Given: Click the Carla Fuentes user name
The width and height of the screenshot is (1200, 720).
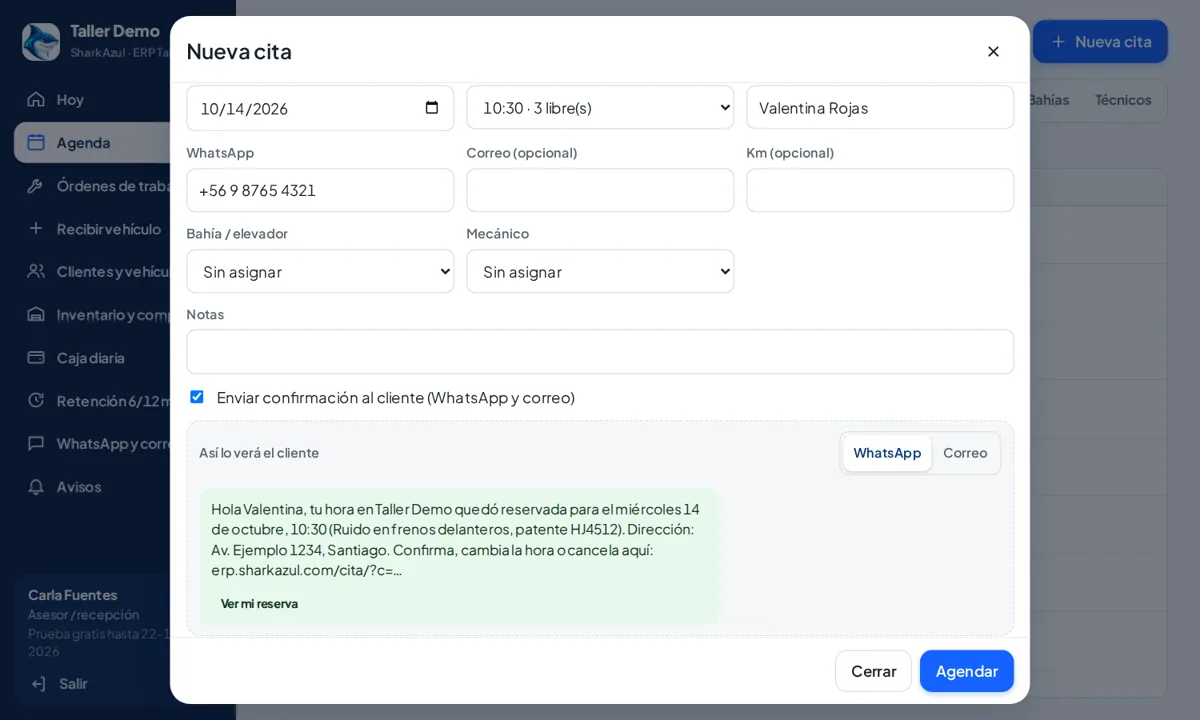Looking at the screenshot, I should coord(72,595).
